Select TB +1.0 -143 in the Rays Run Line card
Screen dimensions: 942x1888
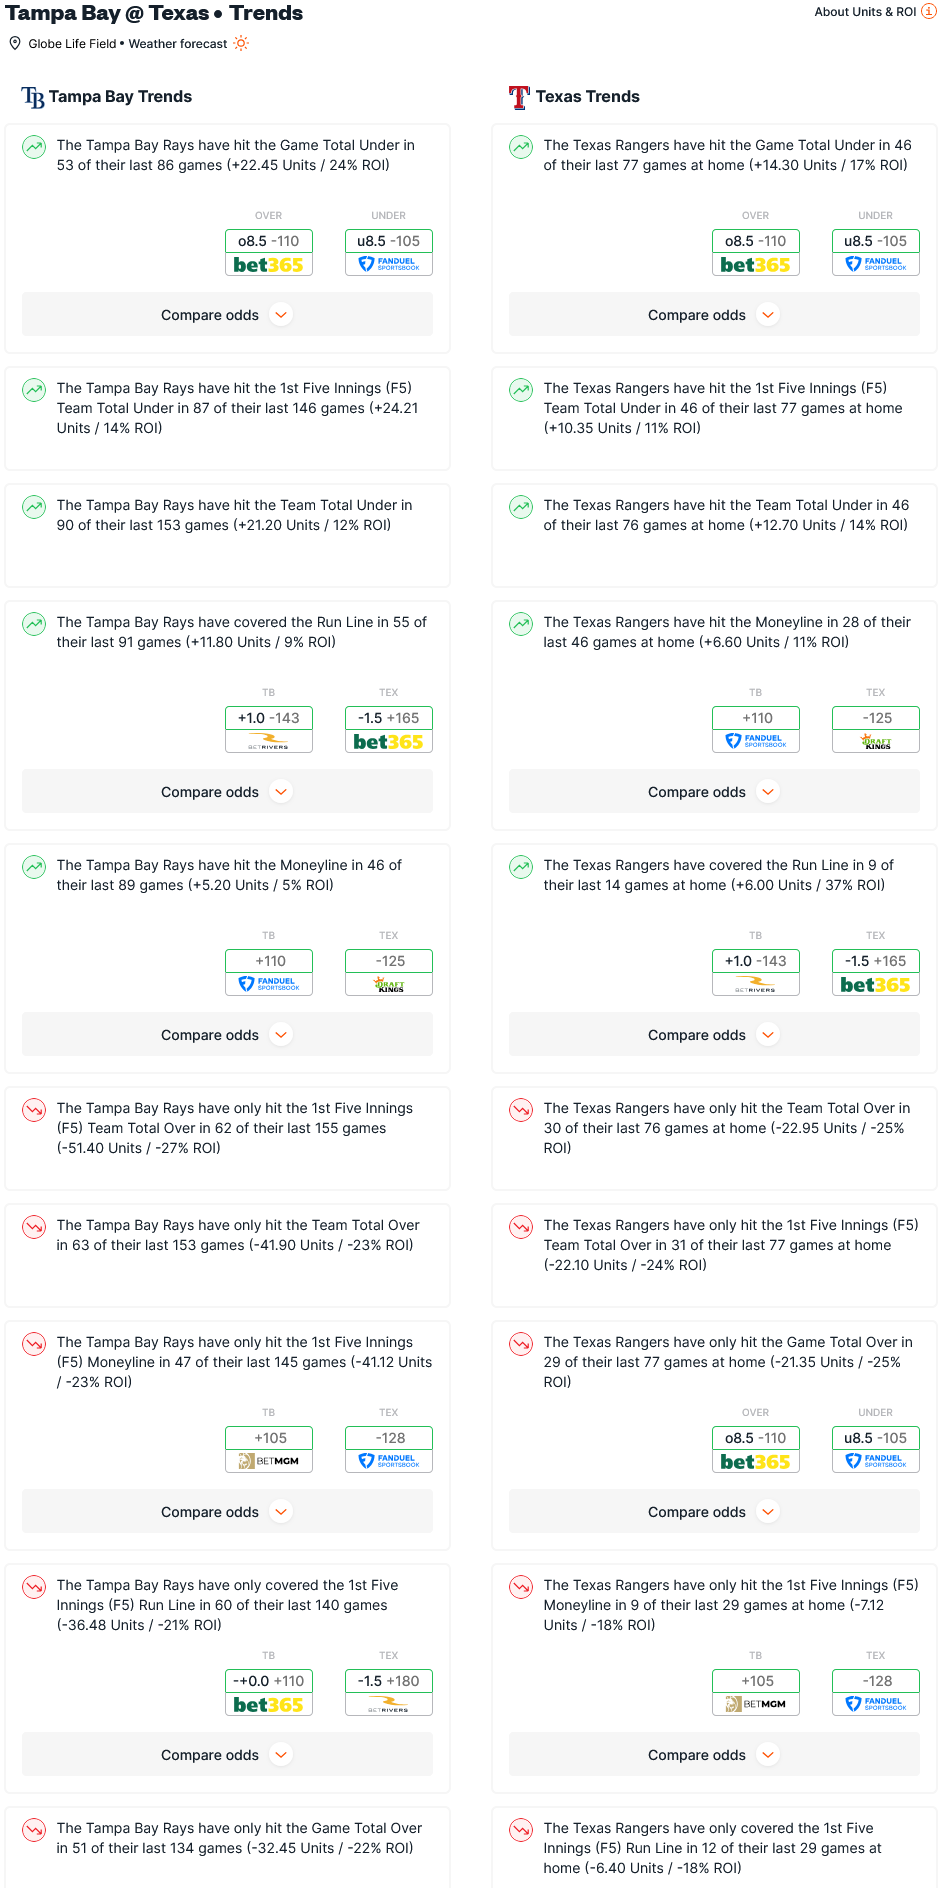point(269,718)
